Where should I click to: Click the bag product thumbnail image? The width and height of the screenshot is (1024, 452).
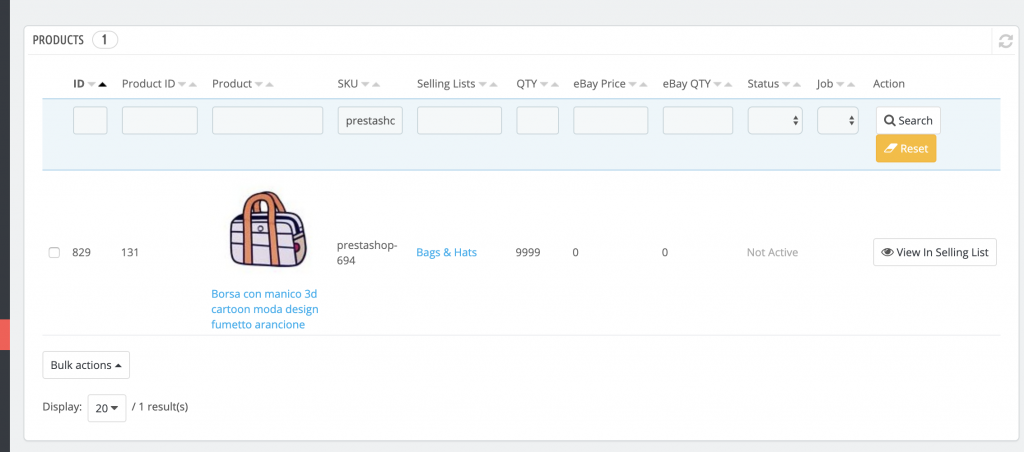tap(266, 230)
